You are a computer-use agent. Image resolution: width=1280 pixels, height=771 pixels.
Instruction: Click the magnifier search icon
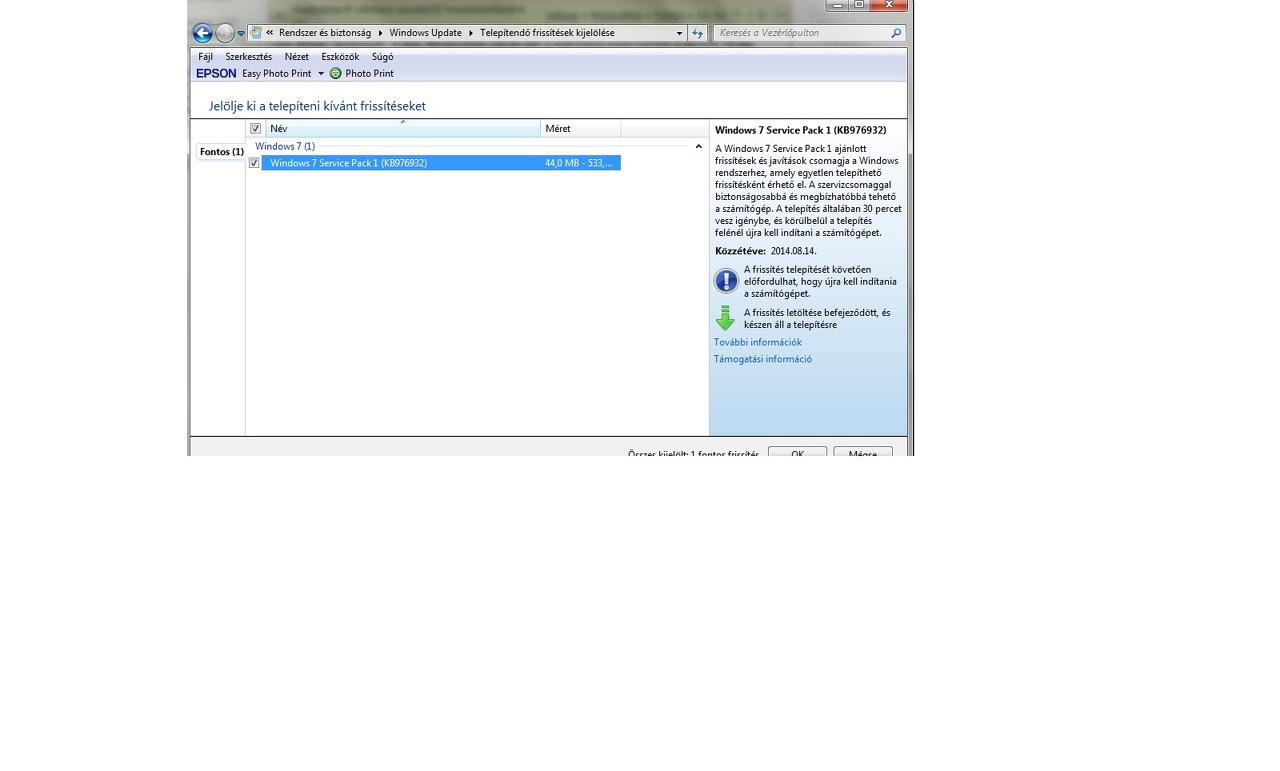(x=896, y=33)
